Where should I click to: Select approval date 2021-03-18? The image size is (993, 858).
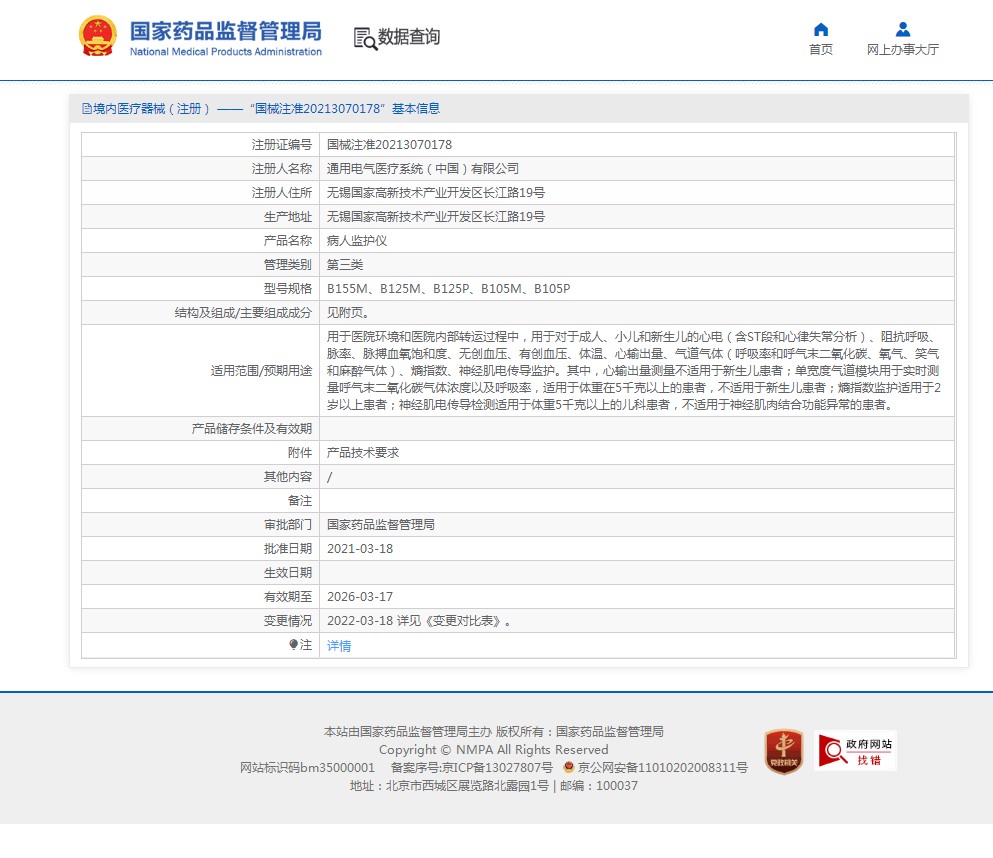click(x=360, y=549)
